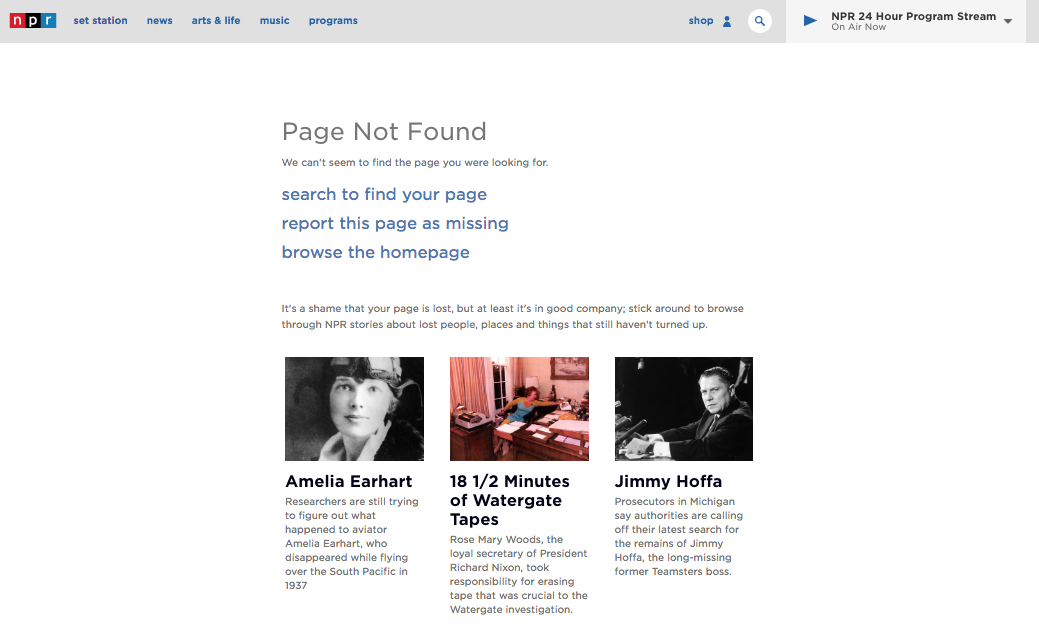The image size is (1039, 625).
Task: Open the set station menu
Action: coord(101,21)
